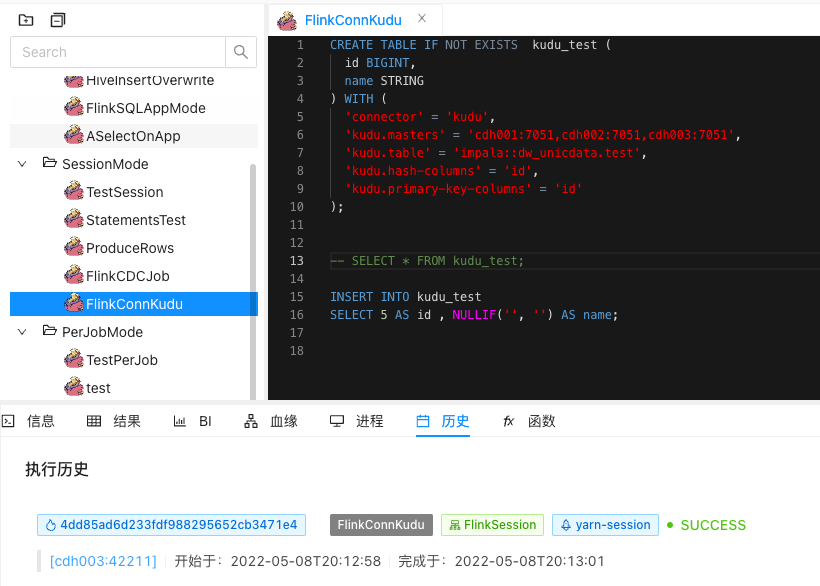Click the new folder icon
Screen dimensions: 820x586
tap(26, 20)
